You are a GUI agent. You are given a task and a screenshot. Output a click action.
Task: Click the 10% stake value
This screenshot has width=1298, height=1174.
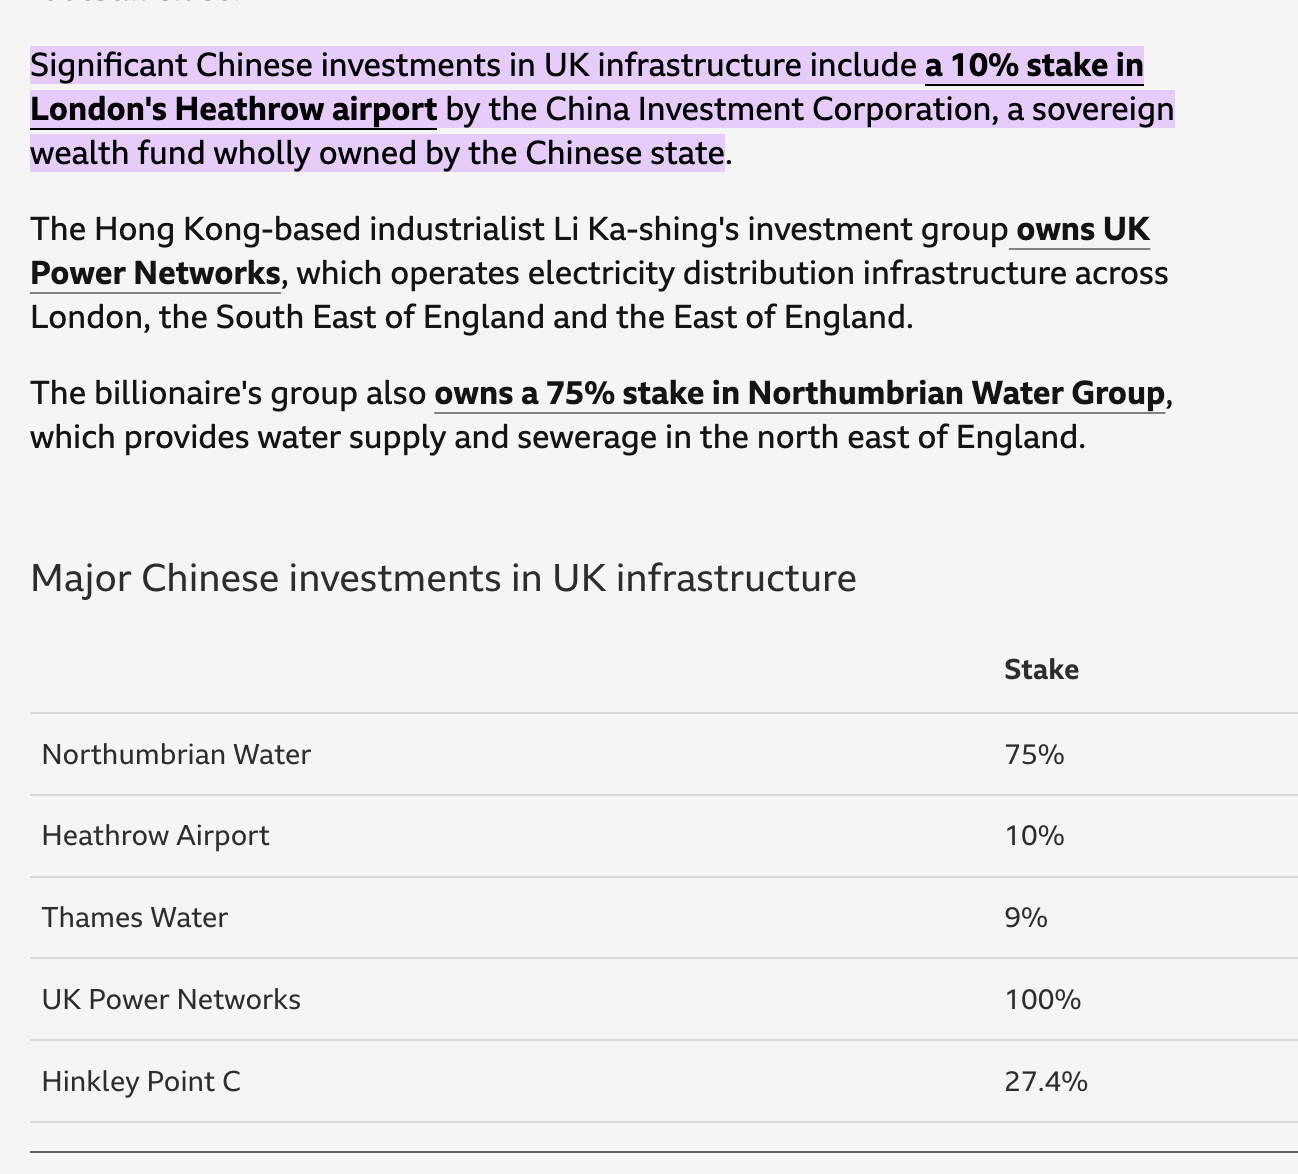[1034, 836]
